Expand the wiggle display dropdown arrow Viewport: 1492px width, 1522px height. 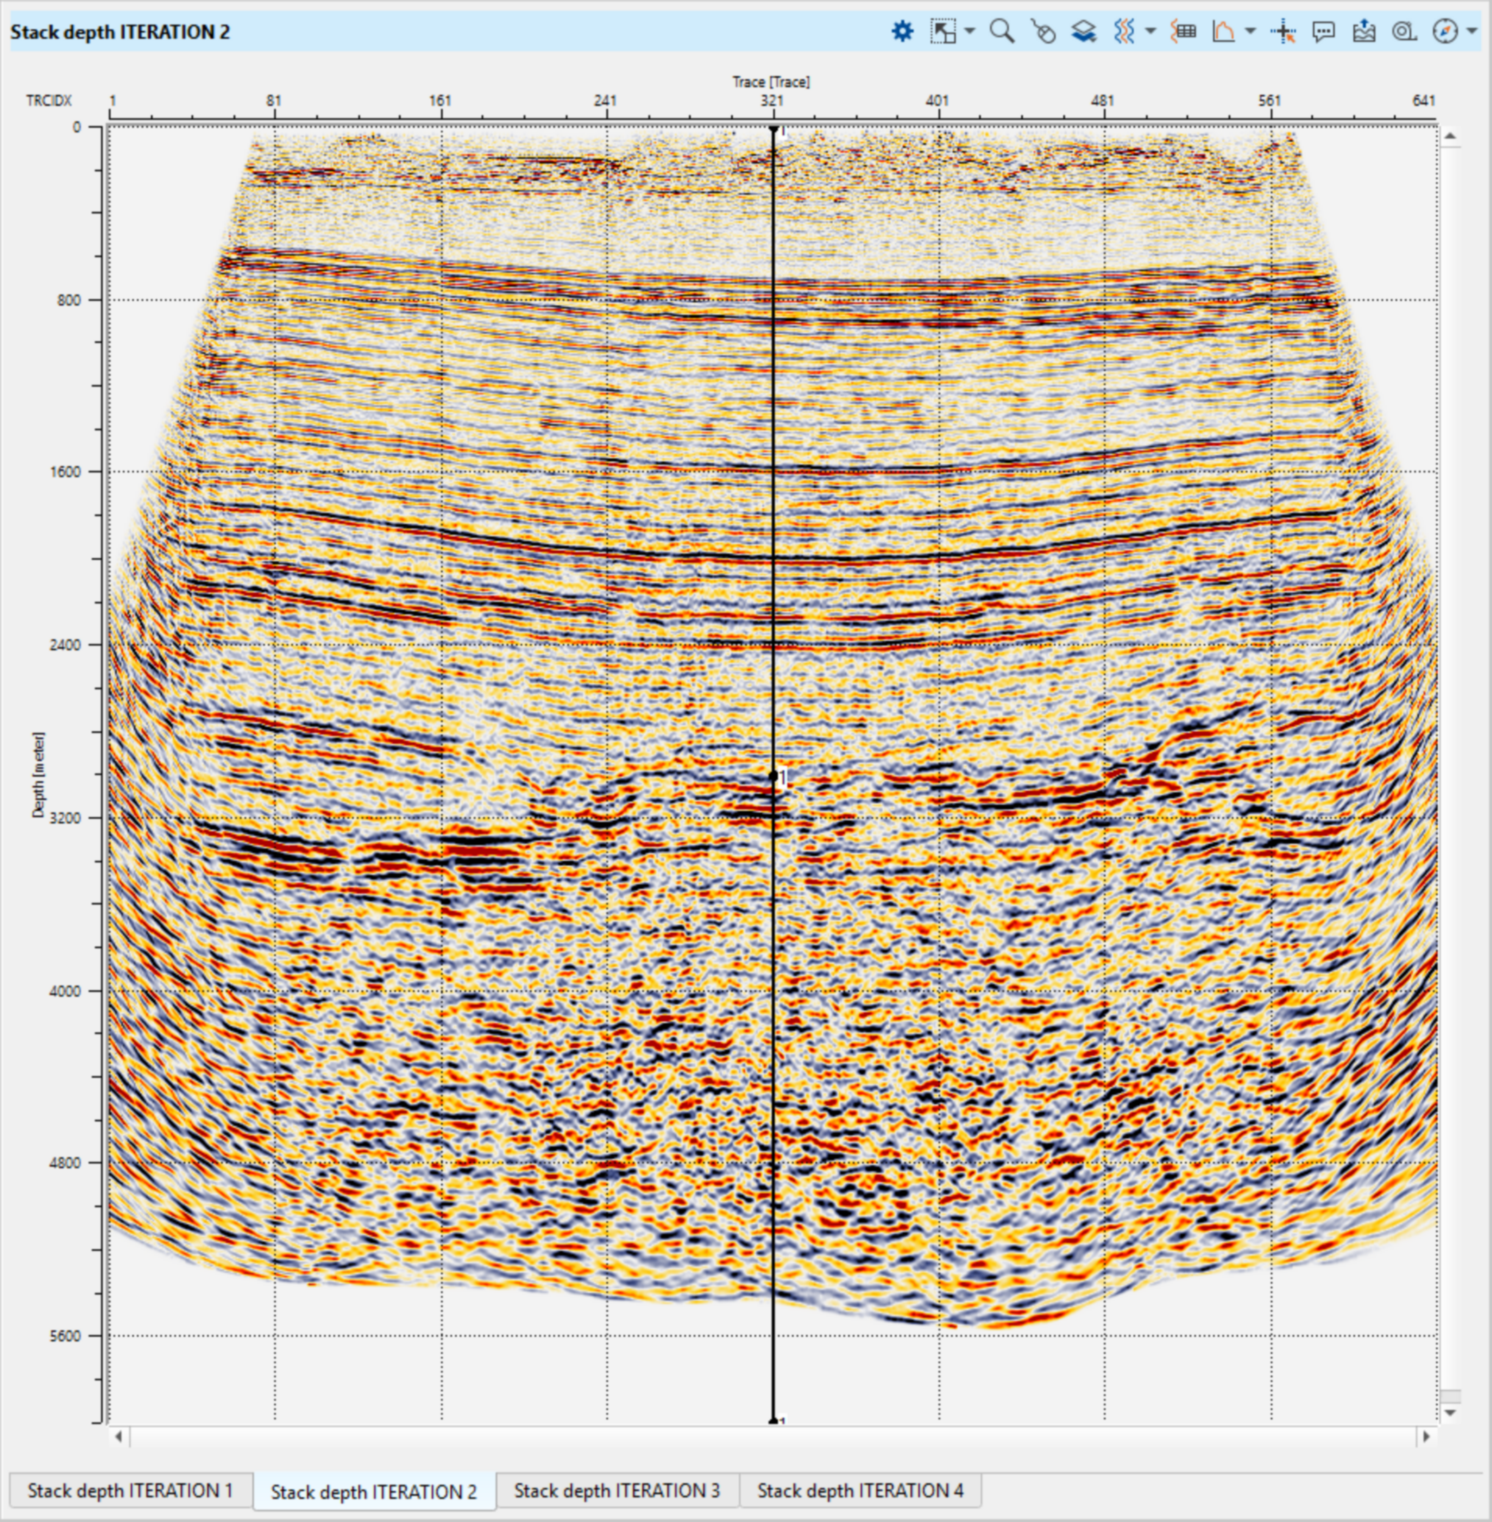pyautogui.click(x=1150, y=32)
